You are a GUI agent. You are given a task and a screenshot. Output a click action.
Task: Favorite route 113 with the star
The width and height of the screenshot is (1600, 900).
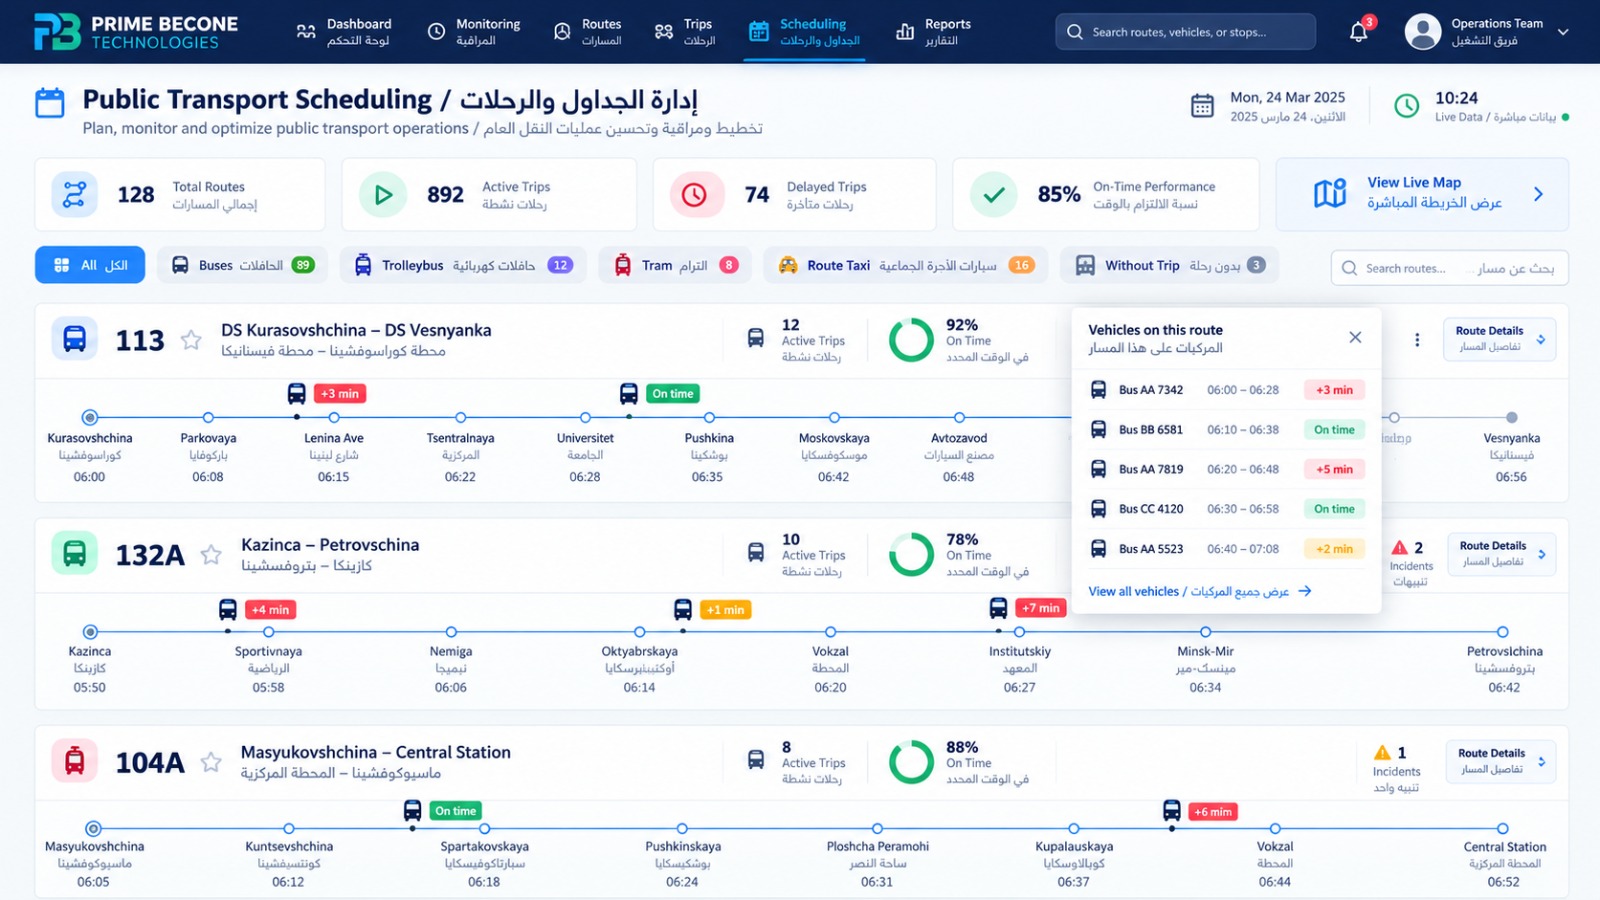click(191, 340)
